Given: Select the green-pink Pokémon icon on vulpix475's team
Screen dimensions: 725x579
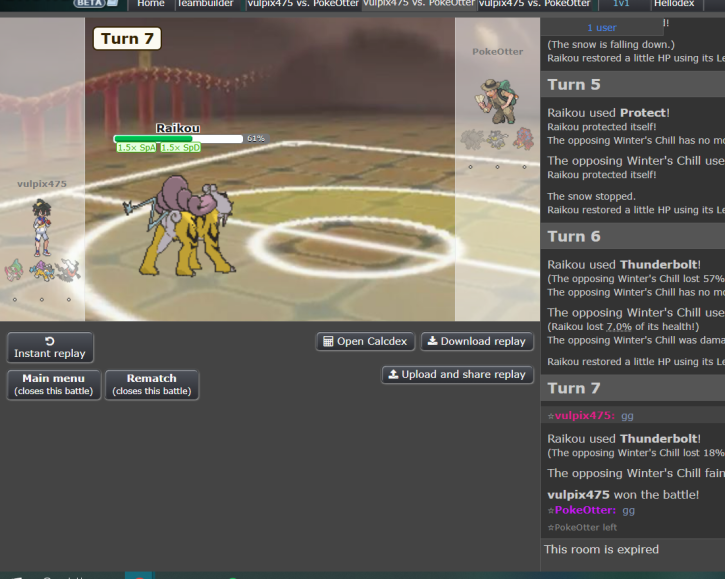Looking at the screenshot, I should pos(14,270).
